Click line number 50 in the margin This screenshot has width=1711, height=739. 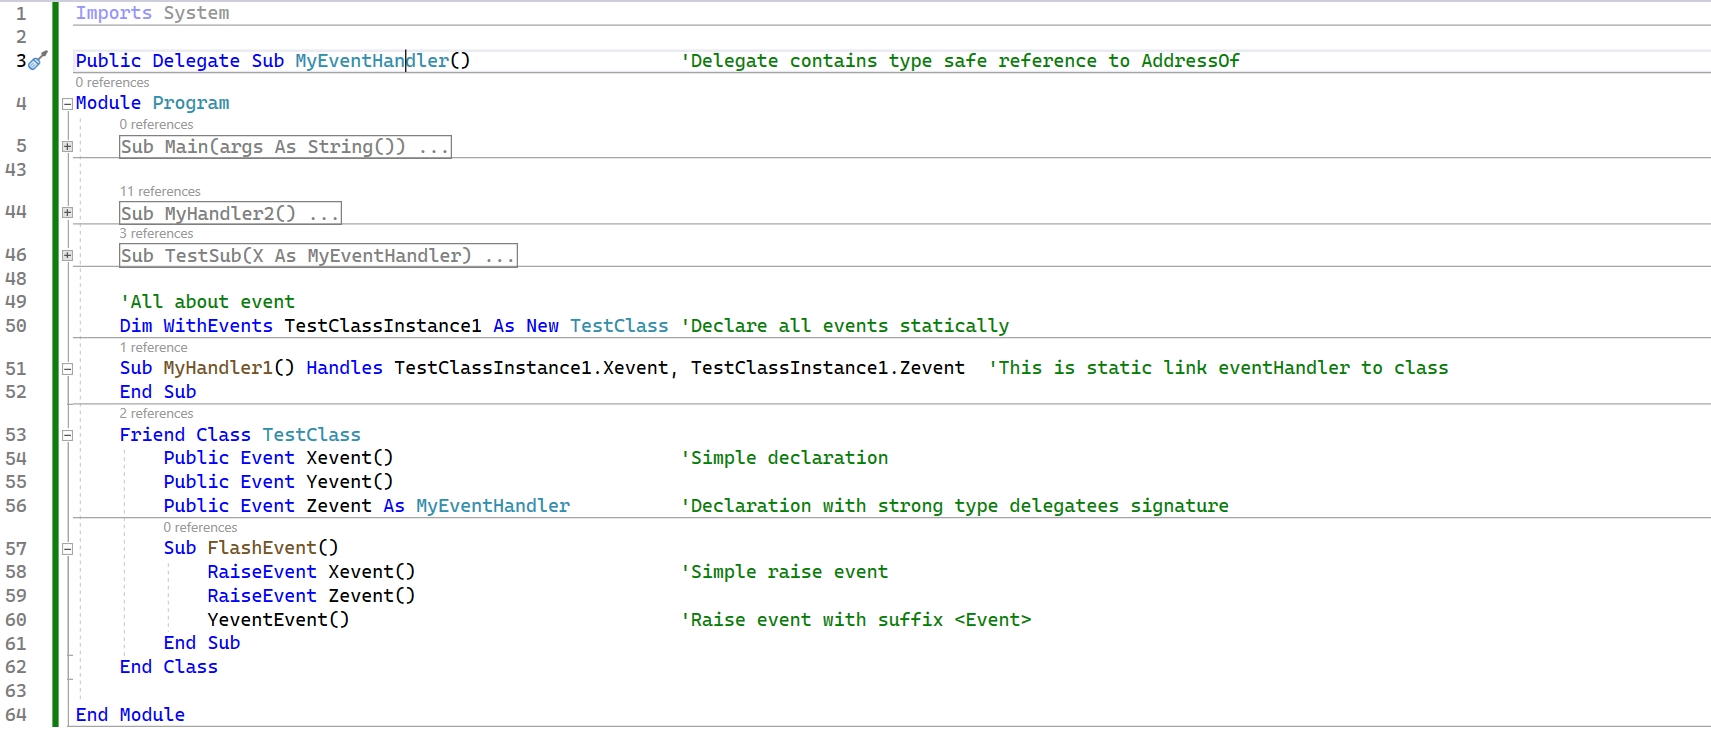tap(16, 326)
